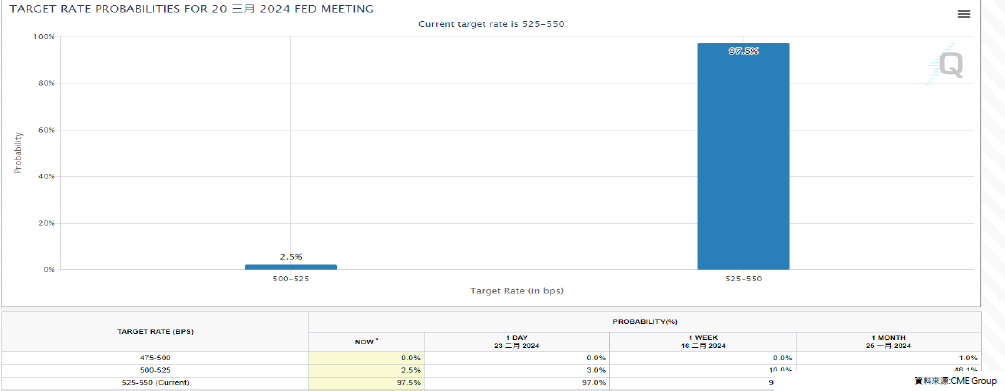The image size is (1005, 391).
Task: Click the '1 DAY 23 二月 2024' column header
Action: tap(517, 342)
